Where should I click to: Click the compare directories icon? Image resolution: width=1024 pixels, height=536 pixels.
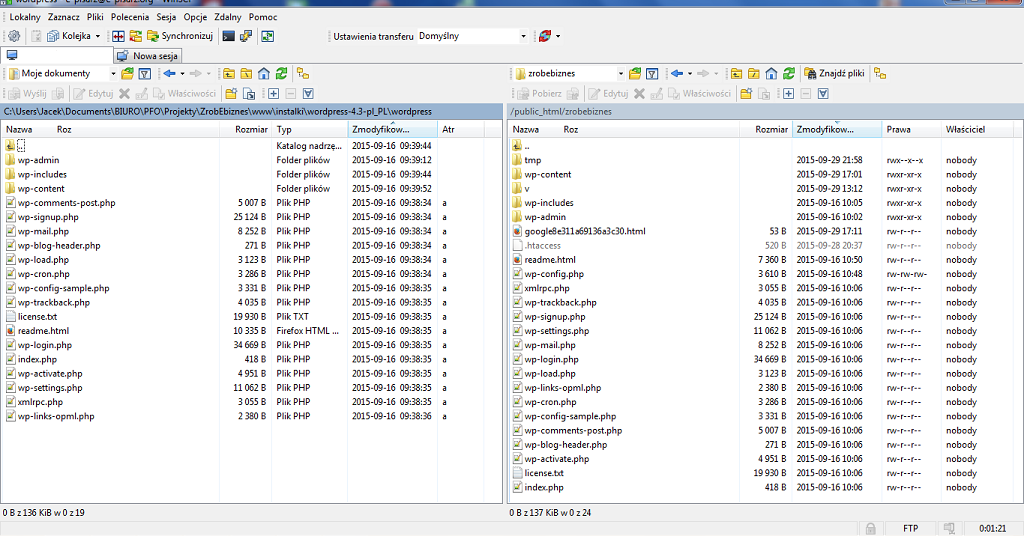pos(118,36)
